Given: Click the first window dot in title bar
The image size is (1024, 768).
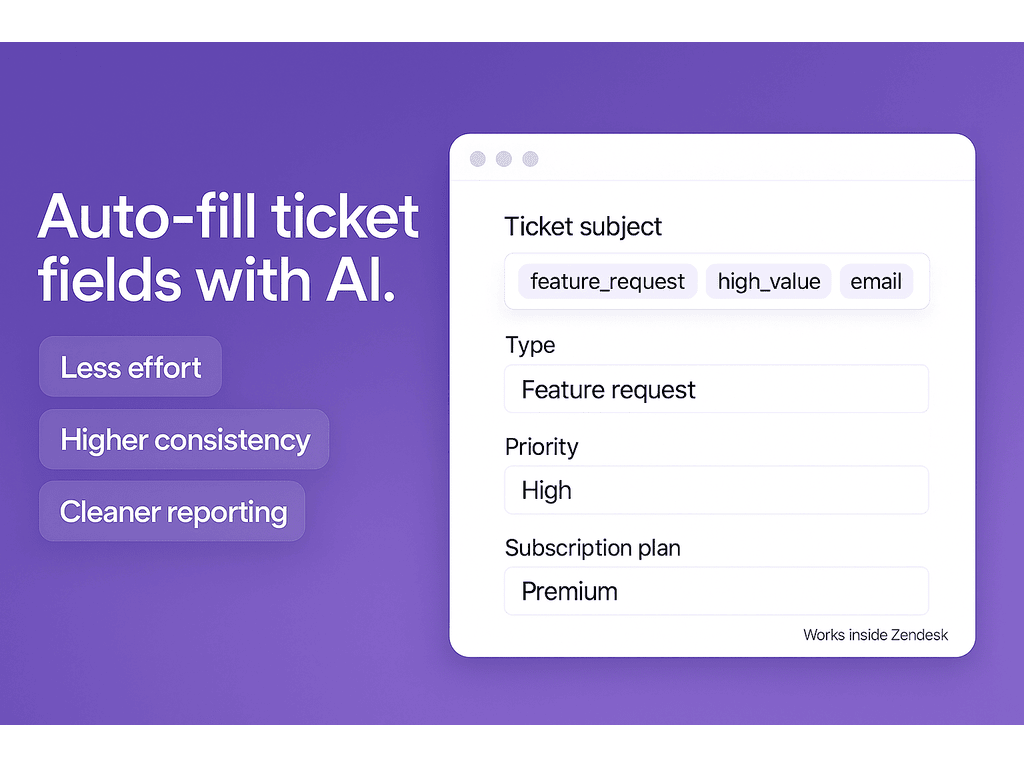Looking at the screenshot, I should [477, 159].
